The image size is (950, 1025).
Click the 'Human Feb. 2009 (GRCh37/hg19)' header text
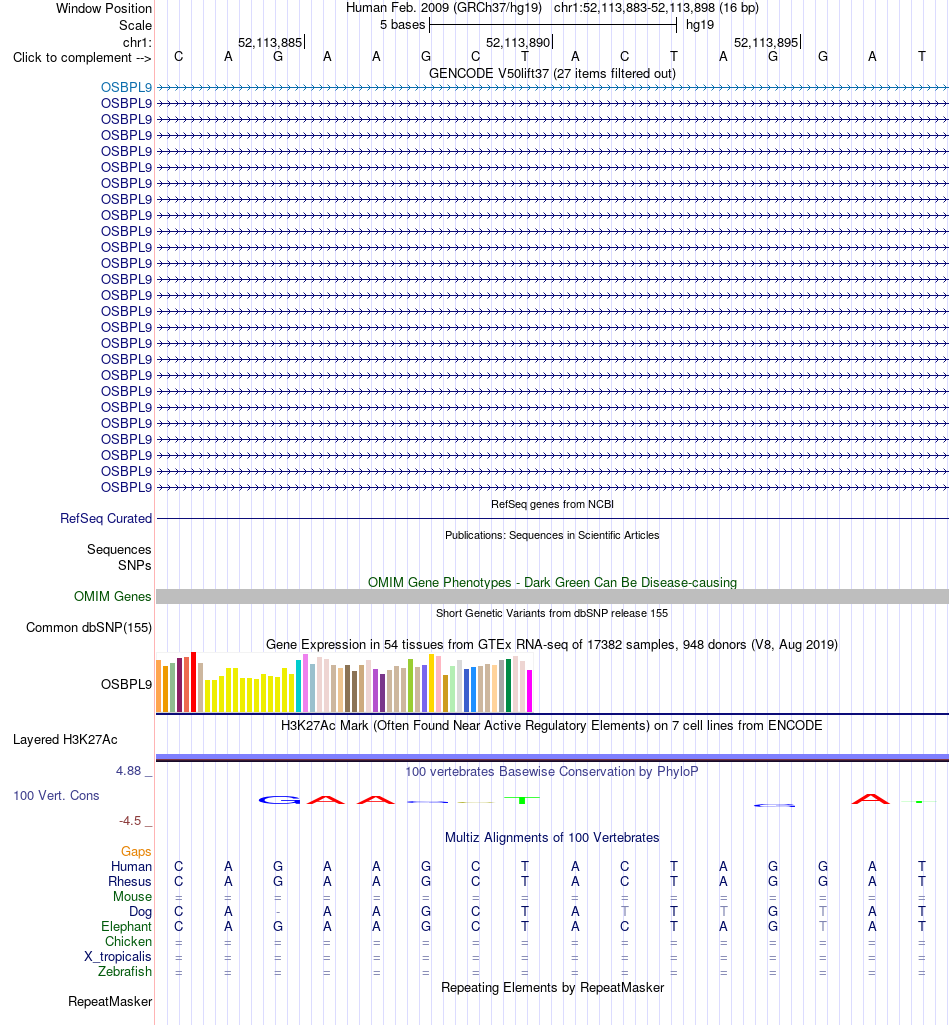coord(444,8)
